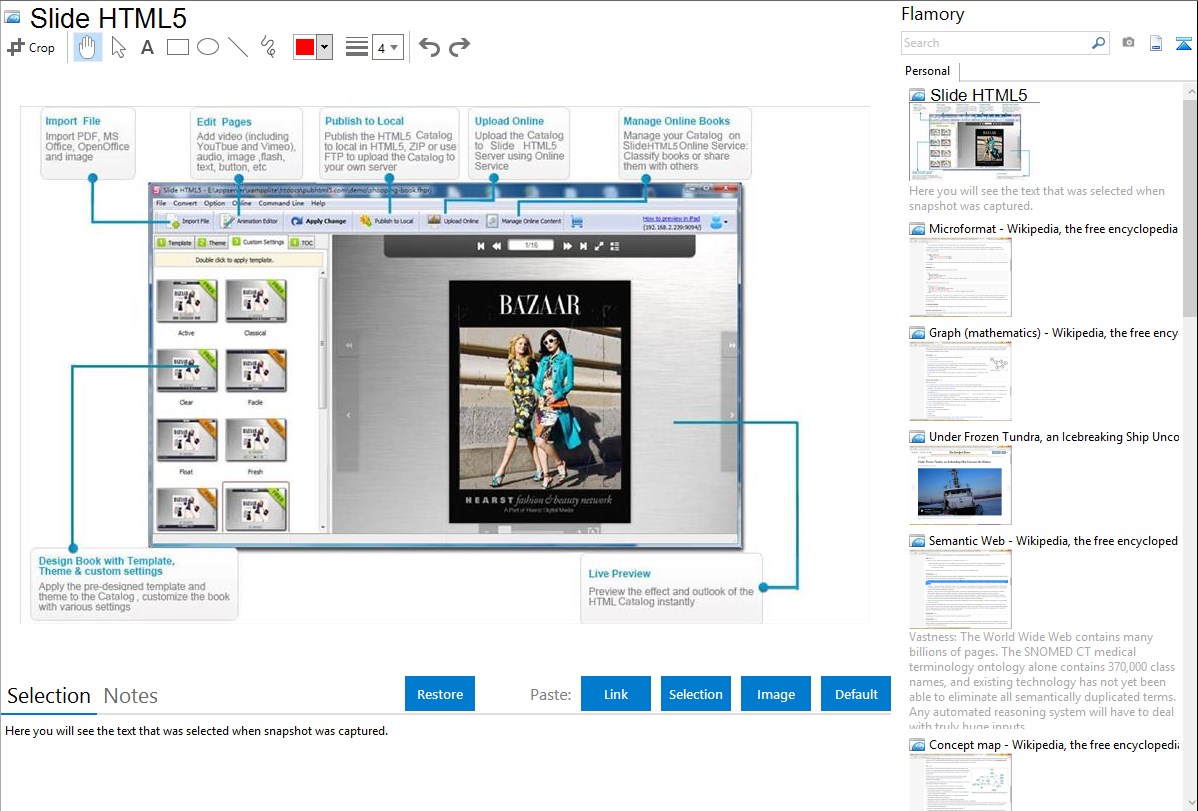
Task: Switch to the Notes tab
Action: pyautogui.click(x=131, y=696)
